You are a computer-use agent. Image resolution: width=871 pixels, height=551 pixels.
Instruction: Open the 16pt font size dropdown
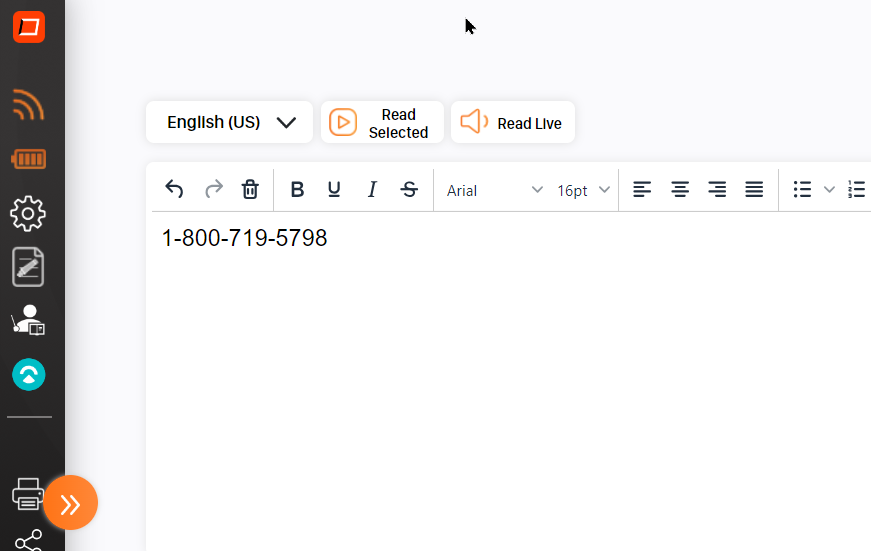point(583,190)
